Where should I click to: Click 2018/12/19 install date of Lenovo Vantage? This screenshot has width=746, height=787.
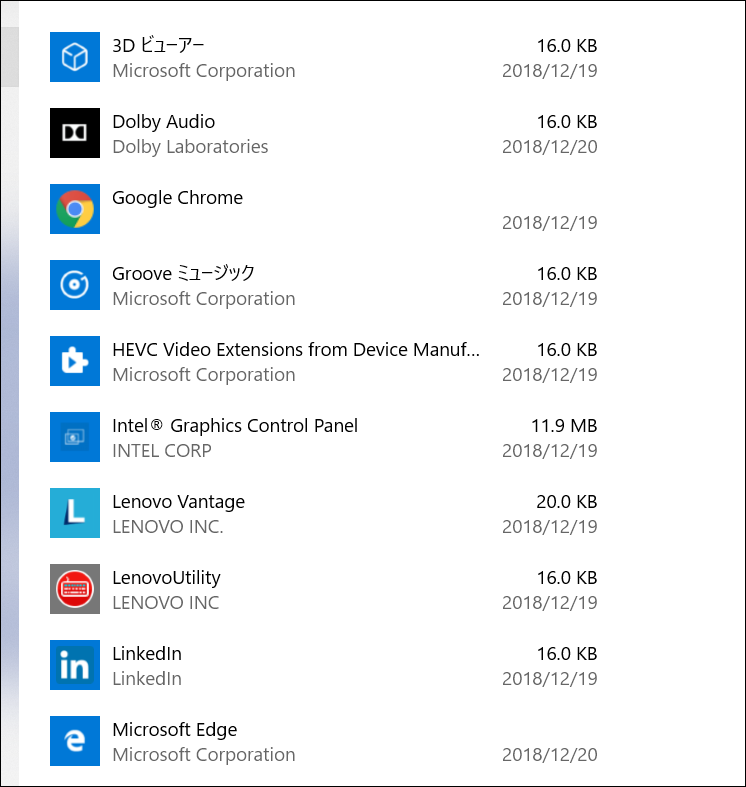(550, 527)
